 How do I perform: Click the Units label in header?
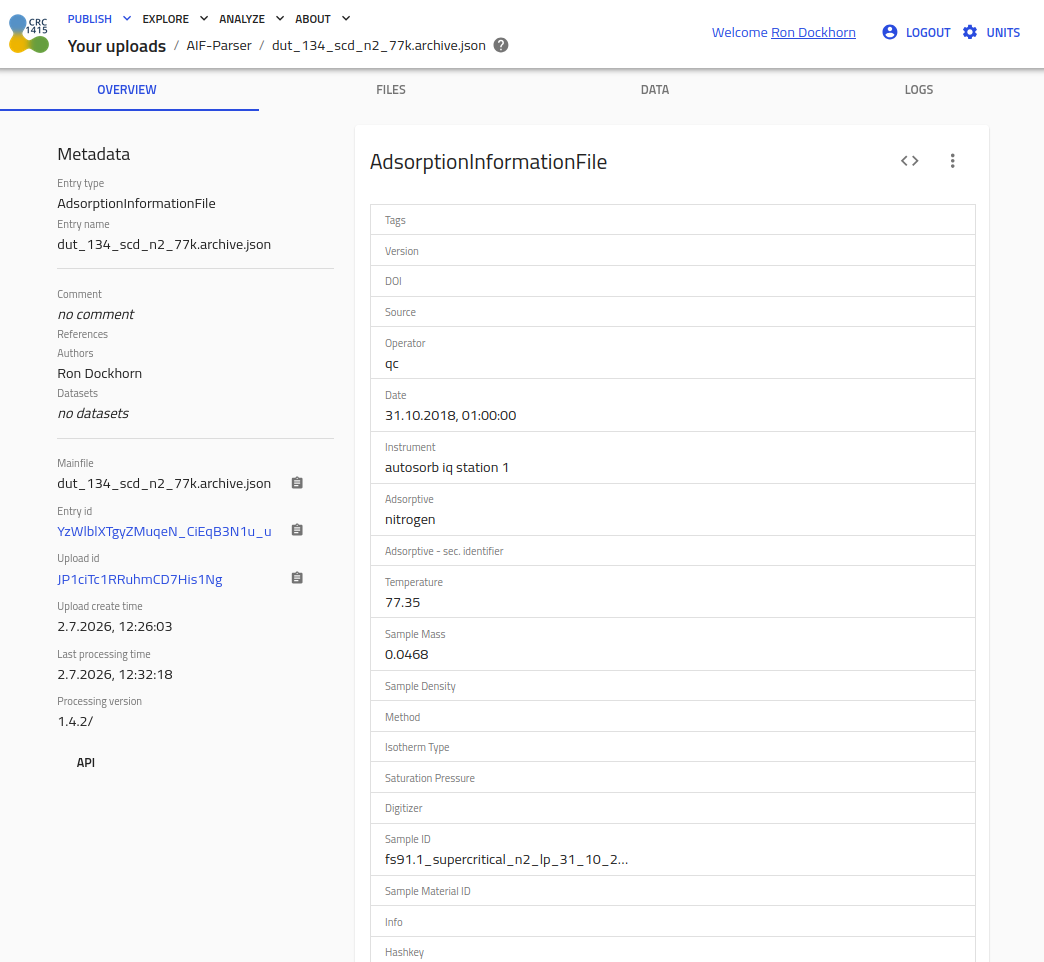click(x=1003, y=33)
